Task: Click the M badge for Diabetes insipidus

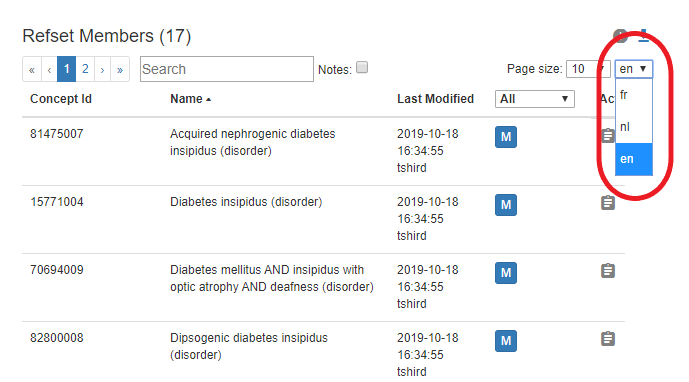Action: click(x=506, y=205)
